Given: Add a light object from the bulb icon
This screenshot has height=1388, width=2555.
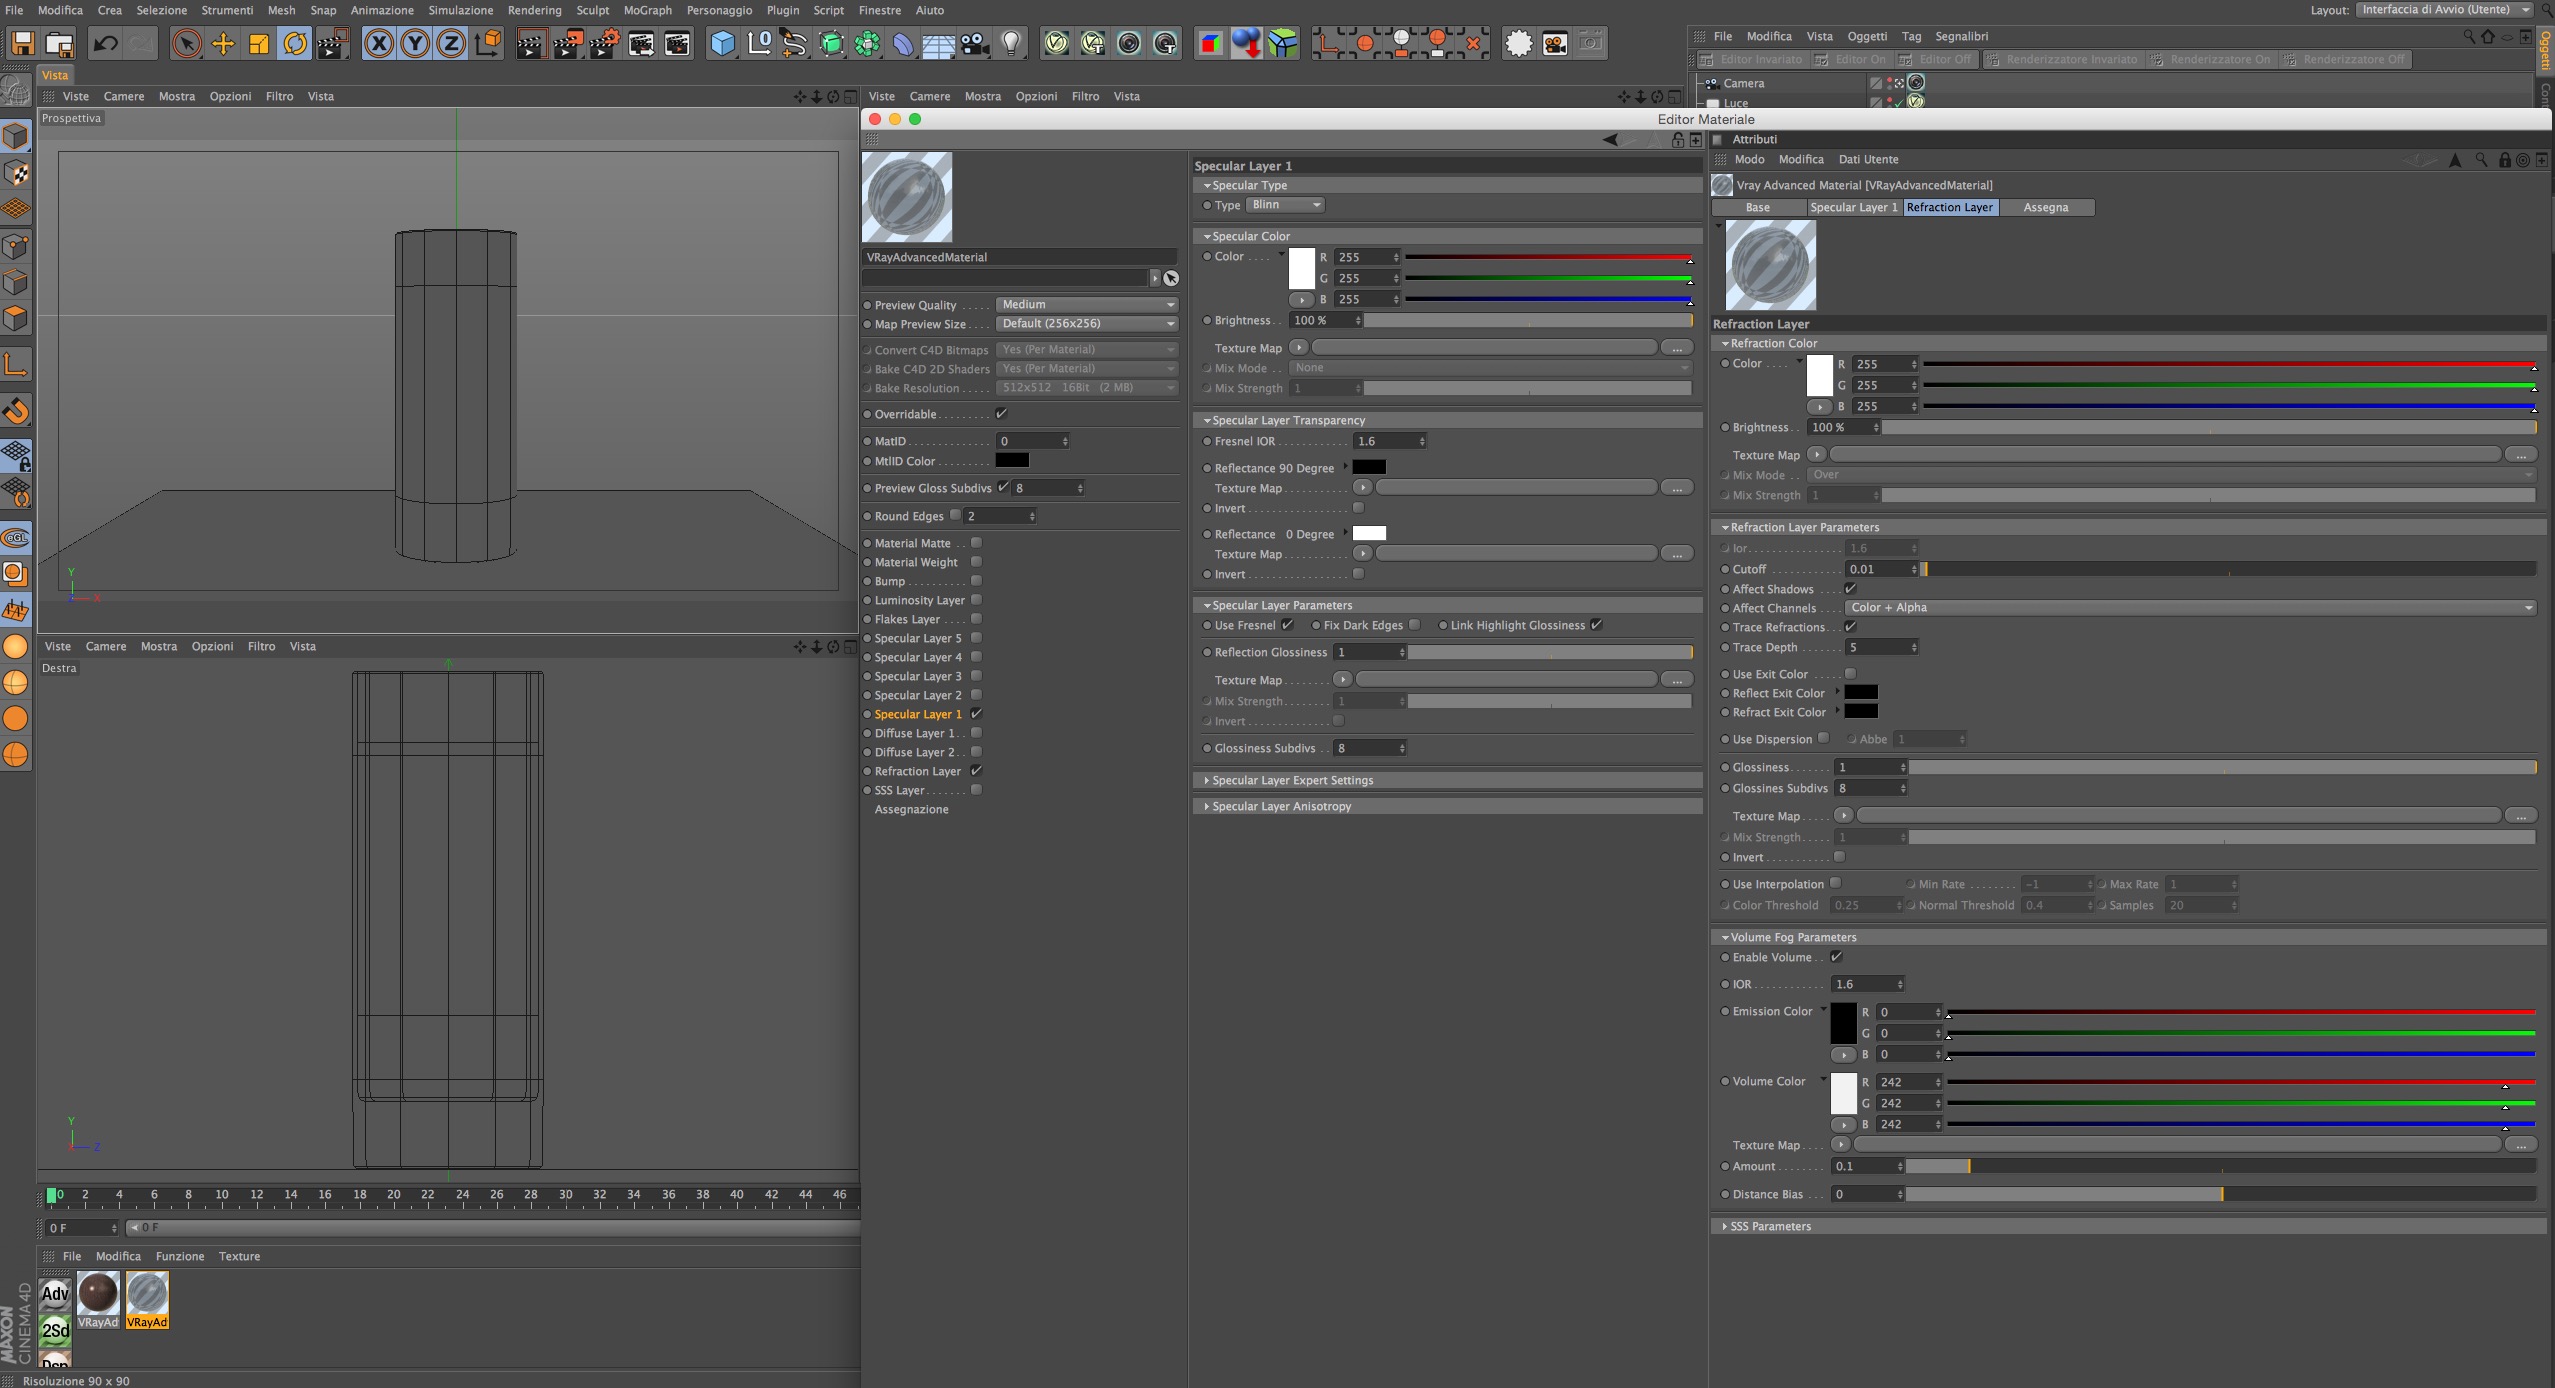Looking at the screenshot, I should point(1011,44).
